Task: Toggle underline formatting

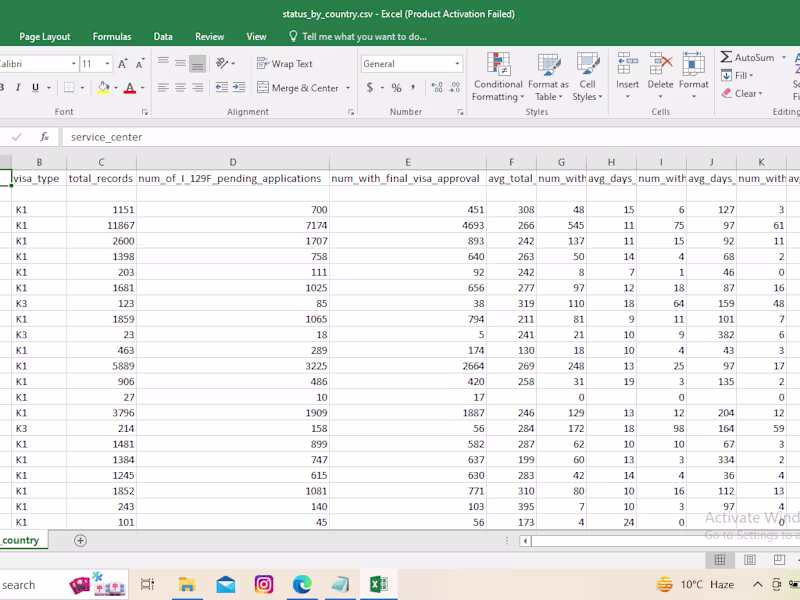Action: (35, 88)
